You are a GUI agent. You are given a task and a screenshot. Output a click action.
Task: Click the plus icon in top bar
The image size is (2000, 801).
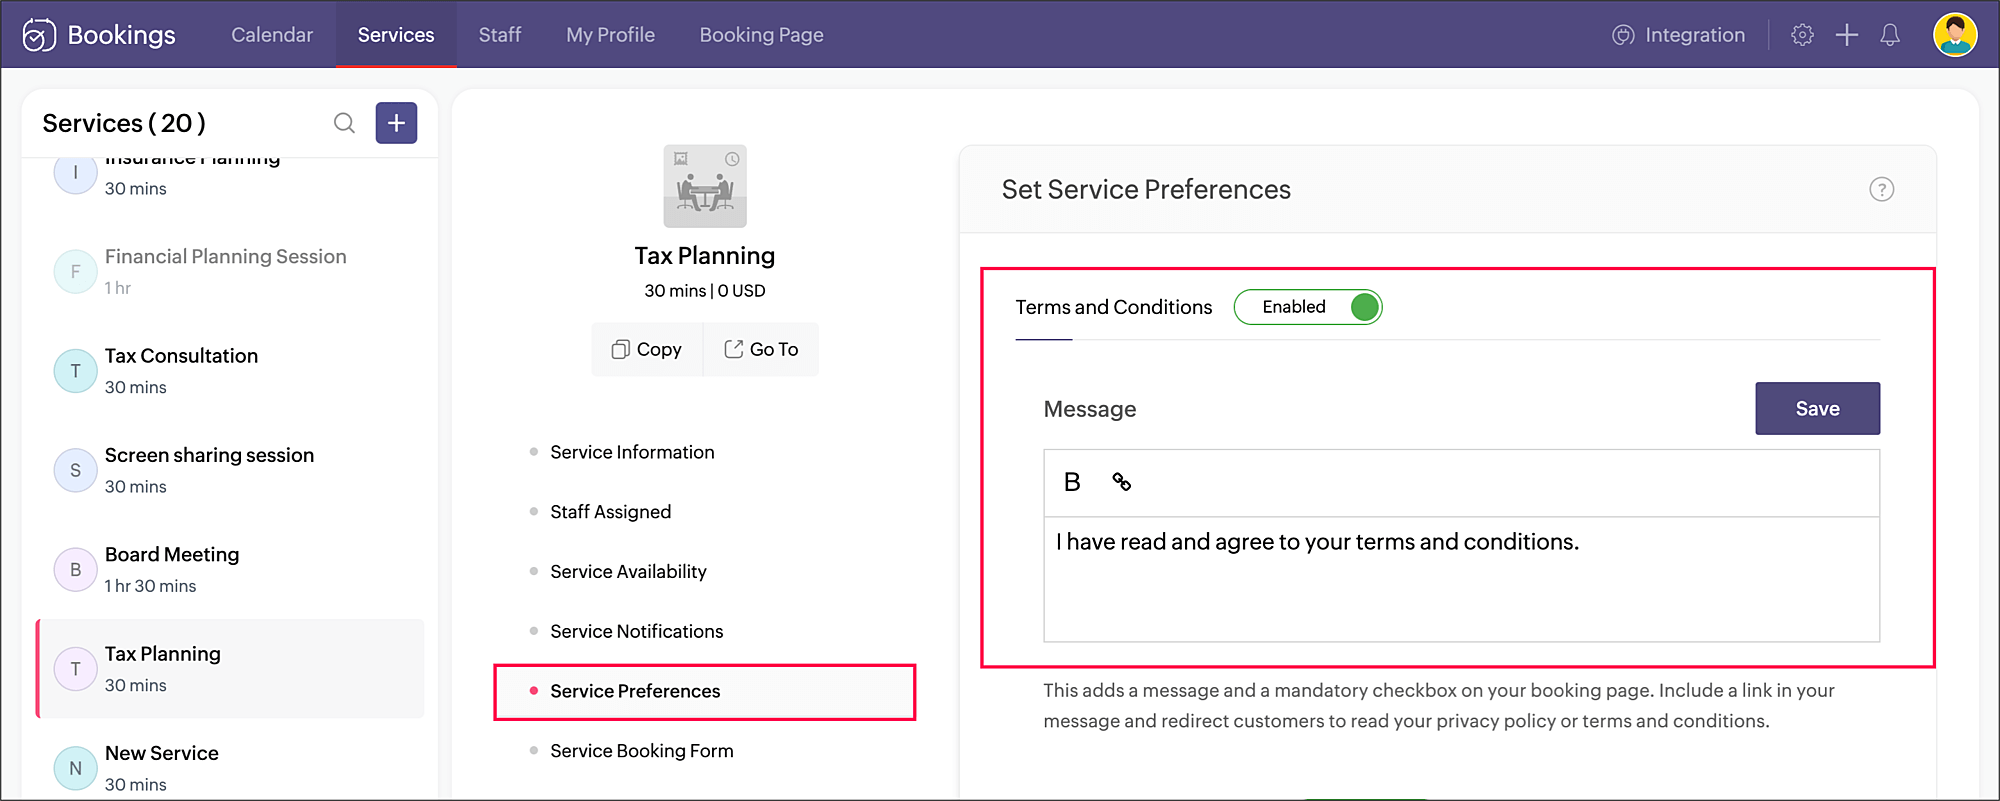[x=1847, y=35]
